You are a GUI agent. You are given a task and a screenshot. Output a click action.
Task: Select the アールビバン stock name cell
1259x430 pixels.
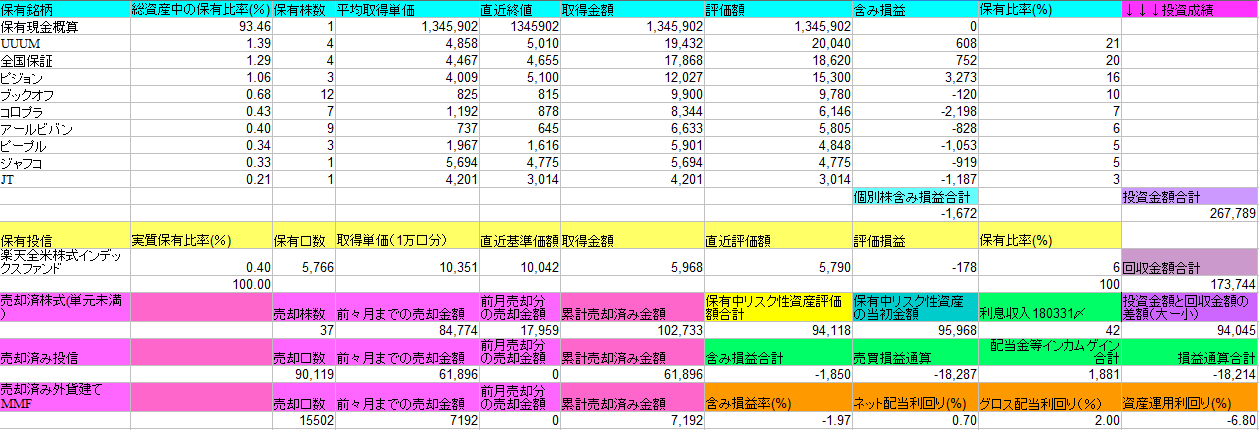(65, 129)
